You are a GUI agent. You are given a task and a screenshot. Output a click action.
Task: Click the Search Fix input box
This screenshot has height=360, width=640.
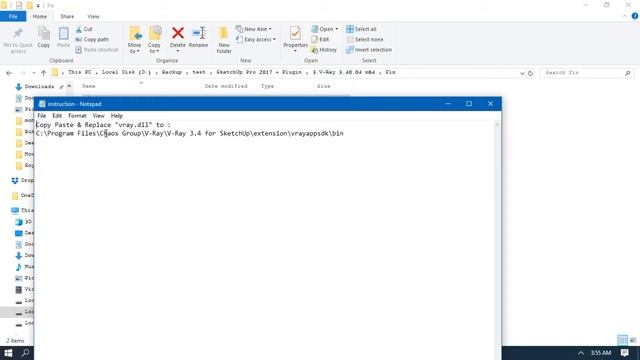click(x=586, y=73)
